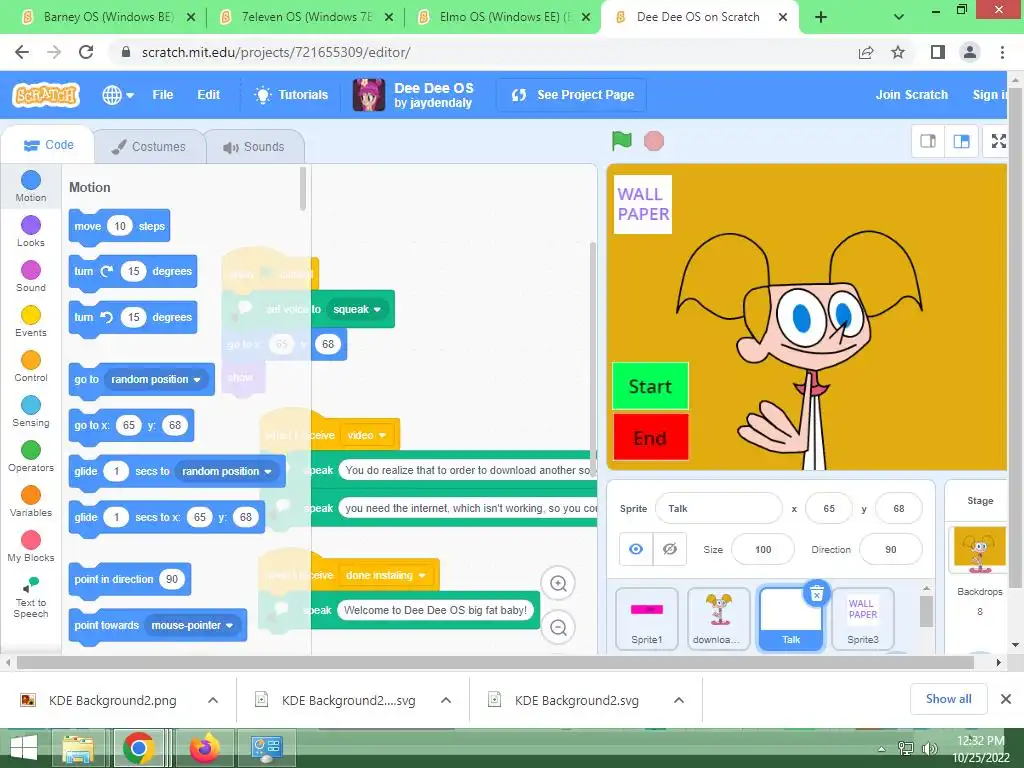Screen dimensions: 1024x768
Task: Switch to the Sounds tab
Action: [255, 147]
